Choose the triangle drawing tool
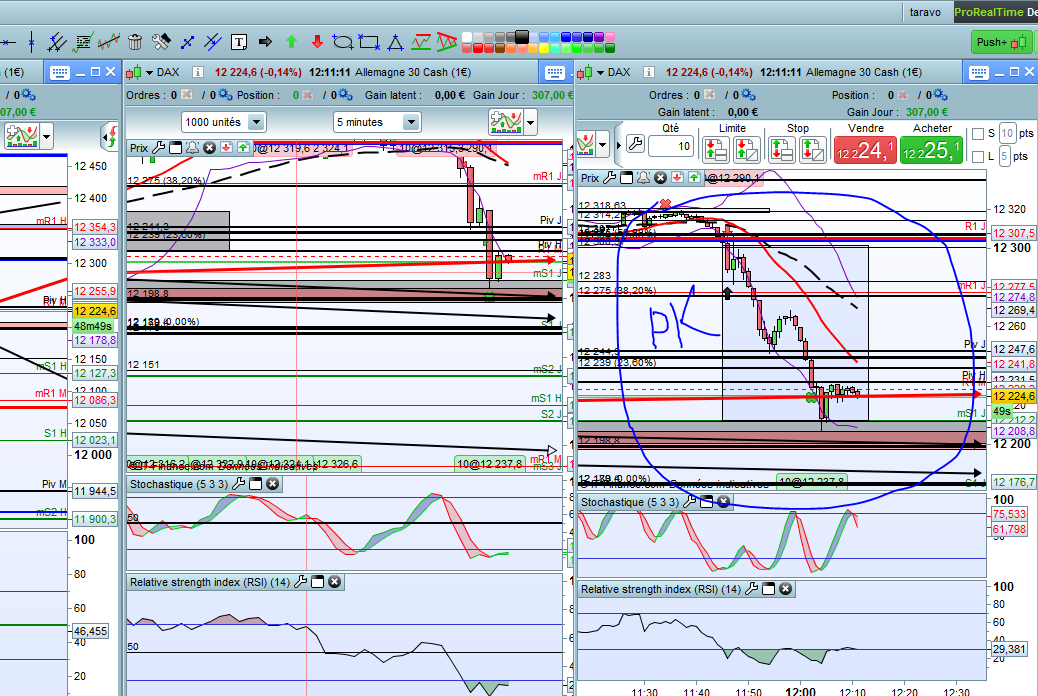 coord(395,42)
